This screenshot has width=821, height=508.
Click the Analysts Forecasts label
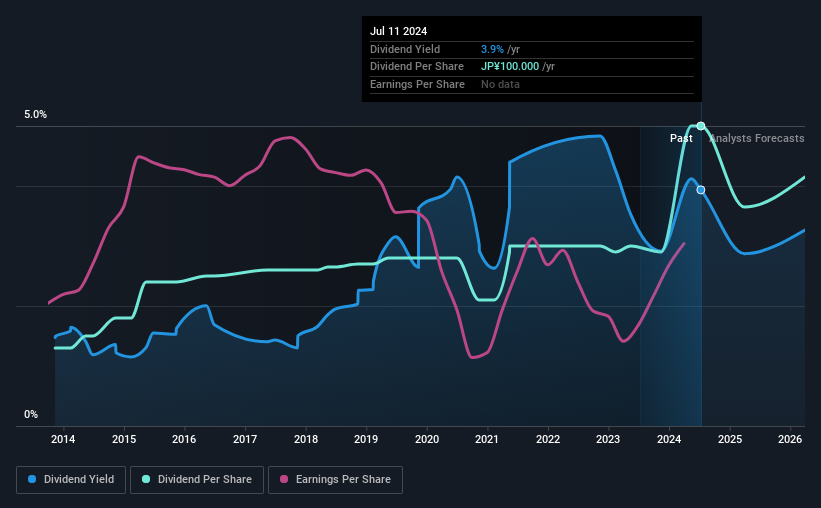tap(757, 138)
